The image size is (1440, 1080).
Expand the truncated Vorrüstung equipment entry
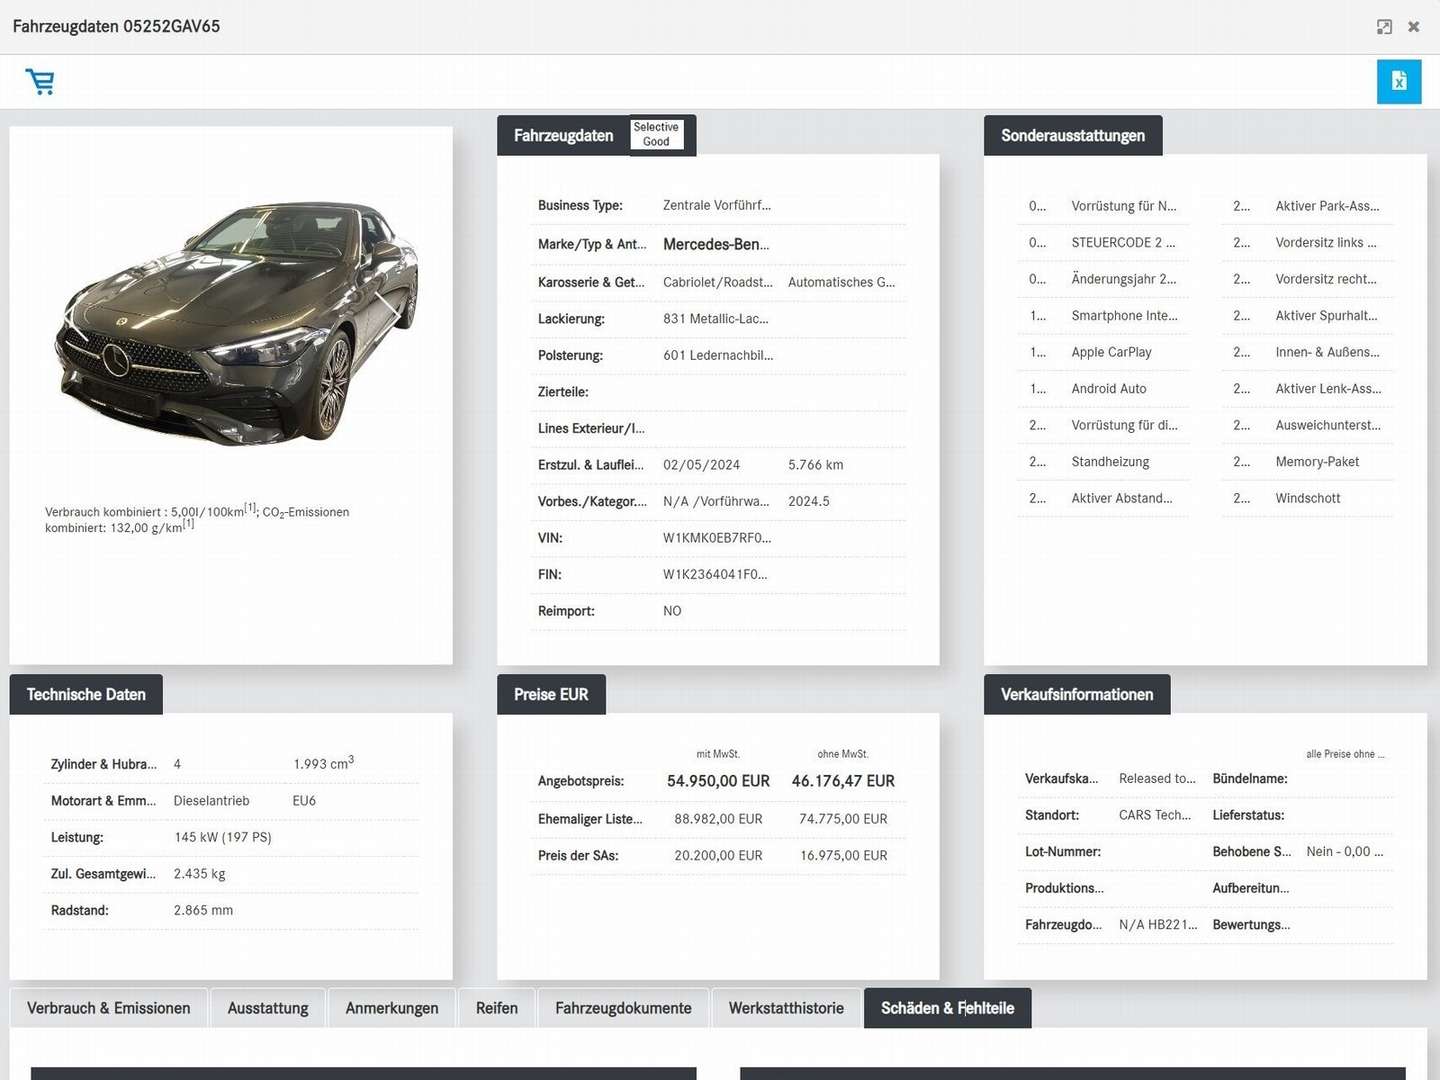1124,206
